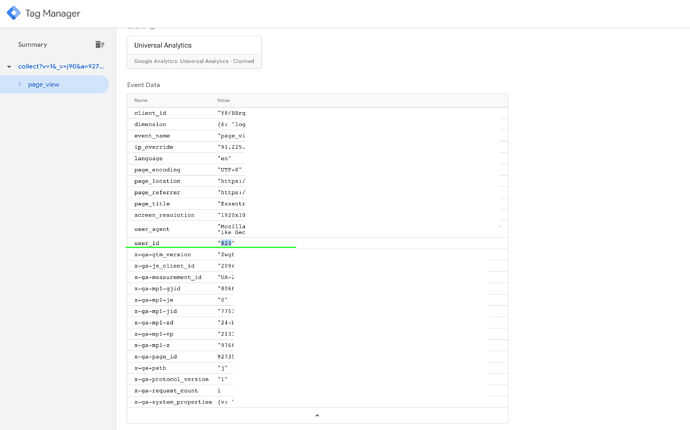Click the highlighted 823 user_id value

click(x=226, y=243)
